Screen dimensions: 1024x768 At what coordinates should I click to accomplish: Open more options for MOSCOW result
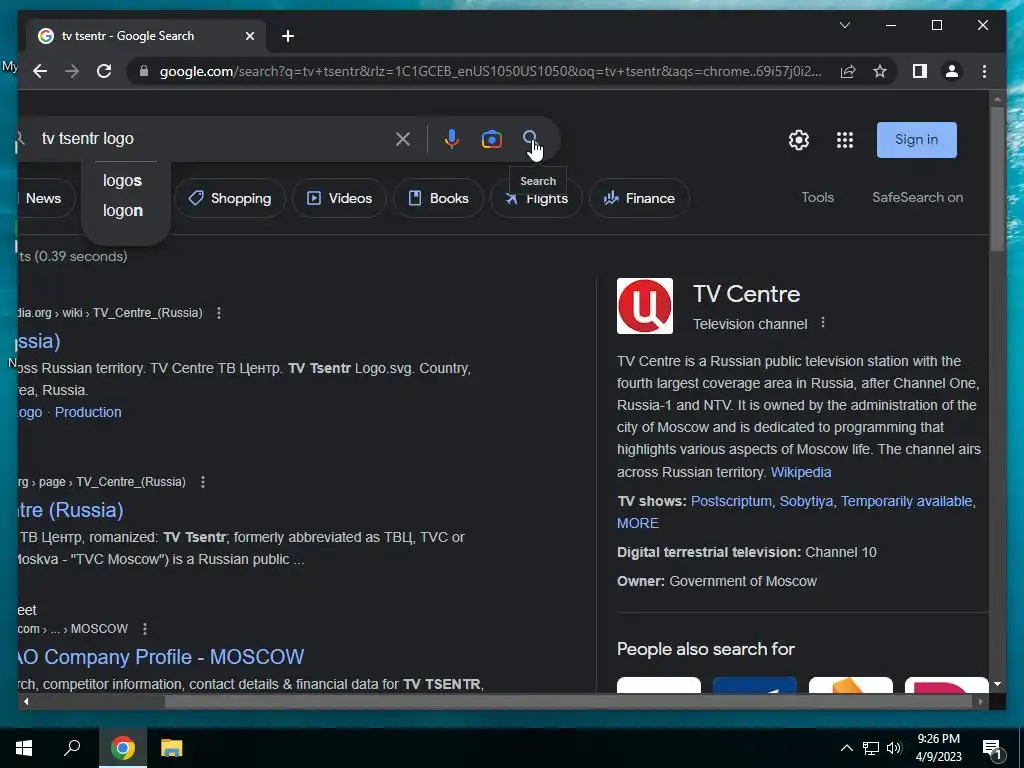(145, 629)
